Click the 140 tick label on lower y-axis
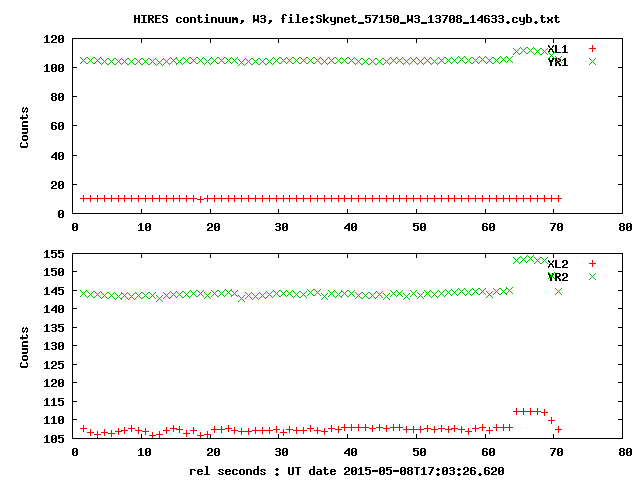 (54, 309)
